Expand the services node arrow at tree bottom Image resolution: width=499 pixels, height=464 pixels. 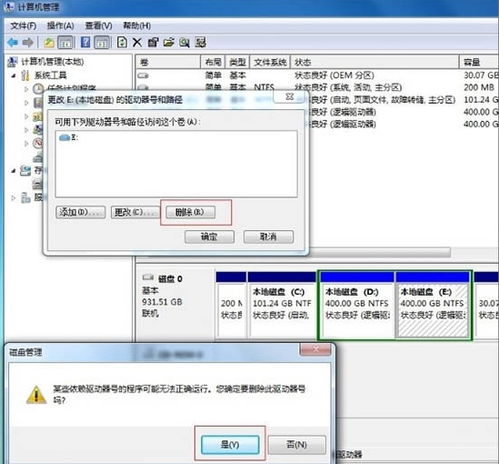[x=13, y=198]
